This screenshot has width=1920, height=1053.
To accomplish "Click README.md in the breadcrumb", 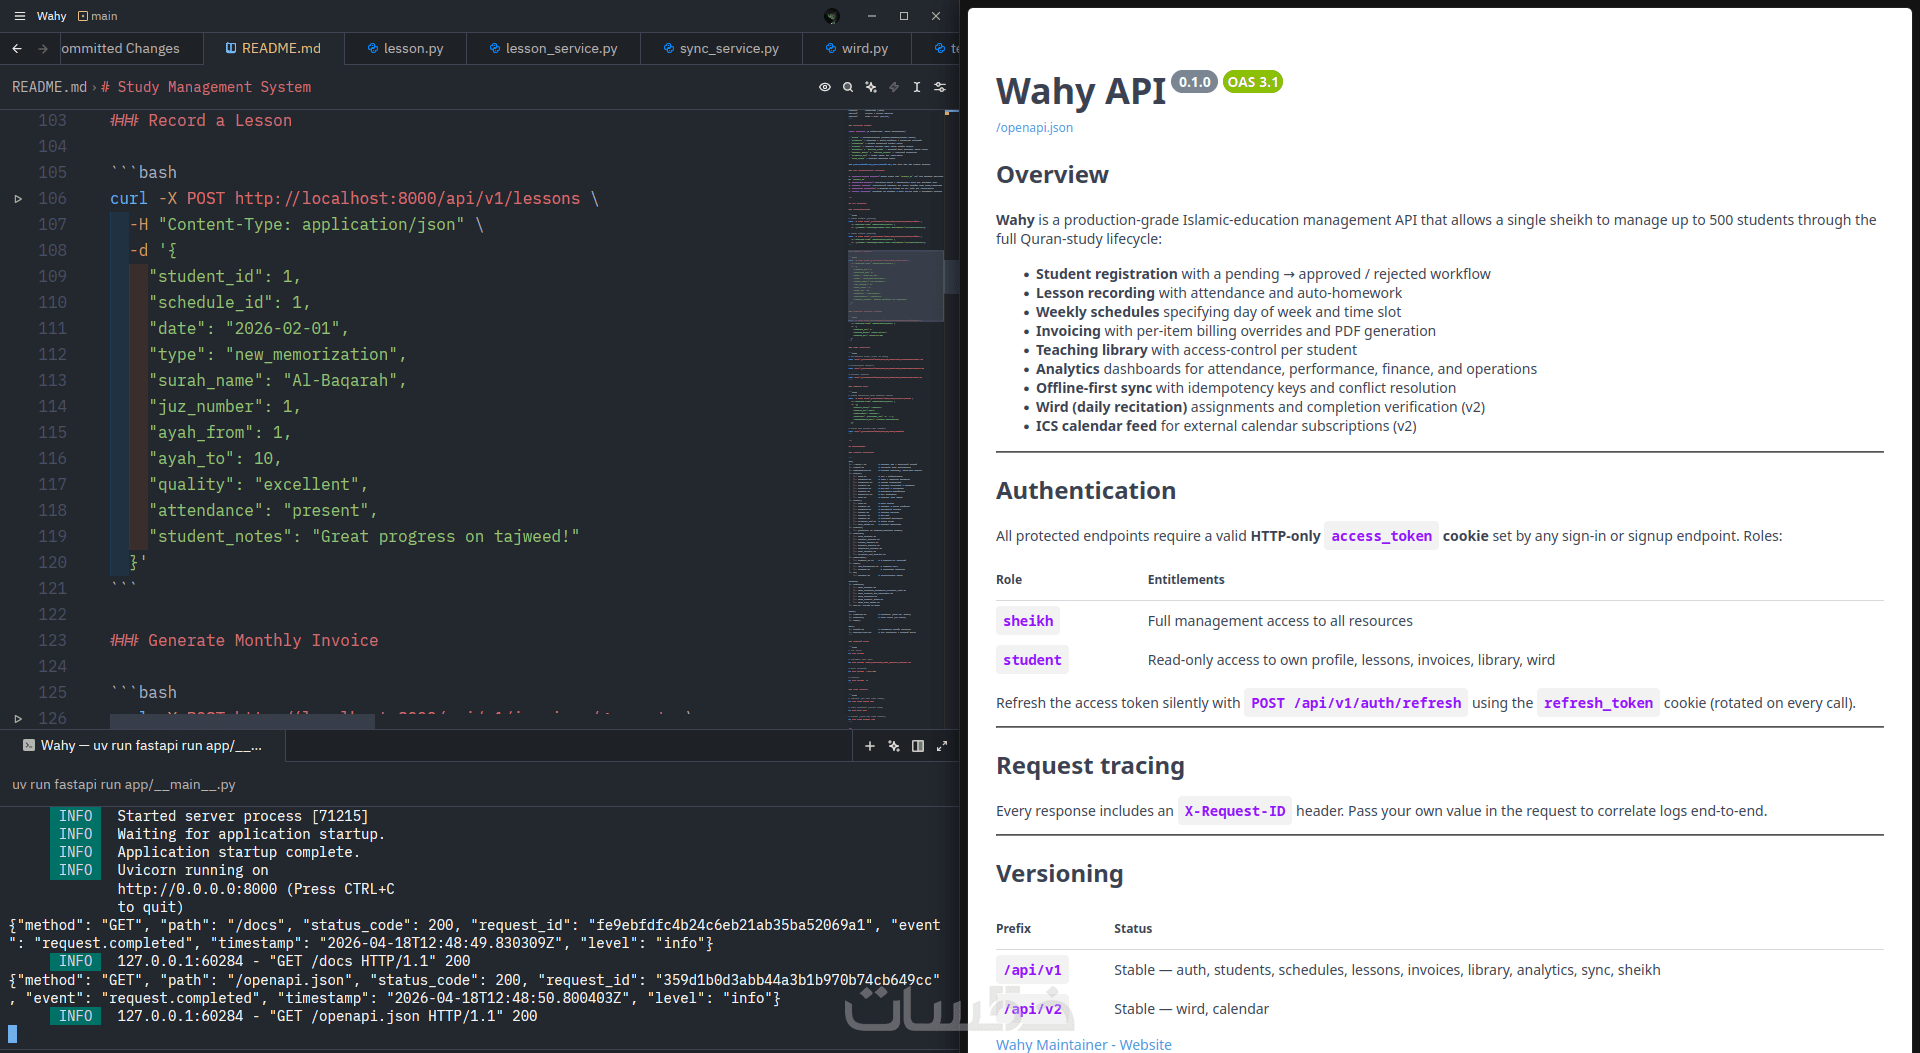I will point(49,87).
